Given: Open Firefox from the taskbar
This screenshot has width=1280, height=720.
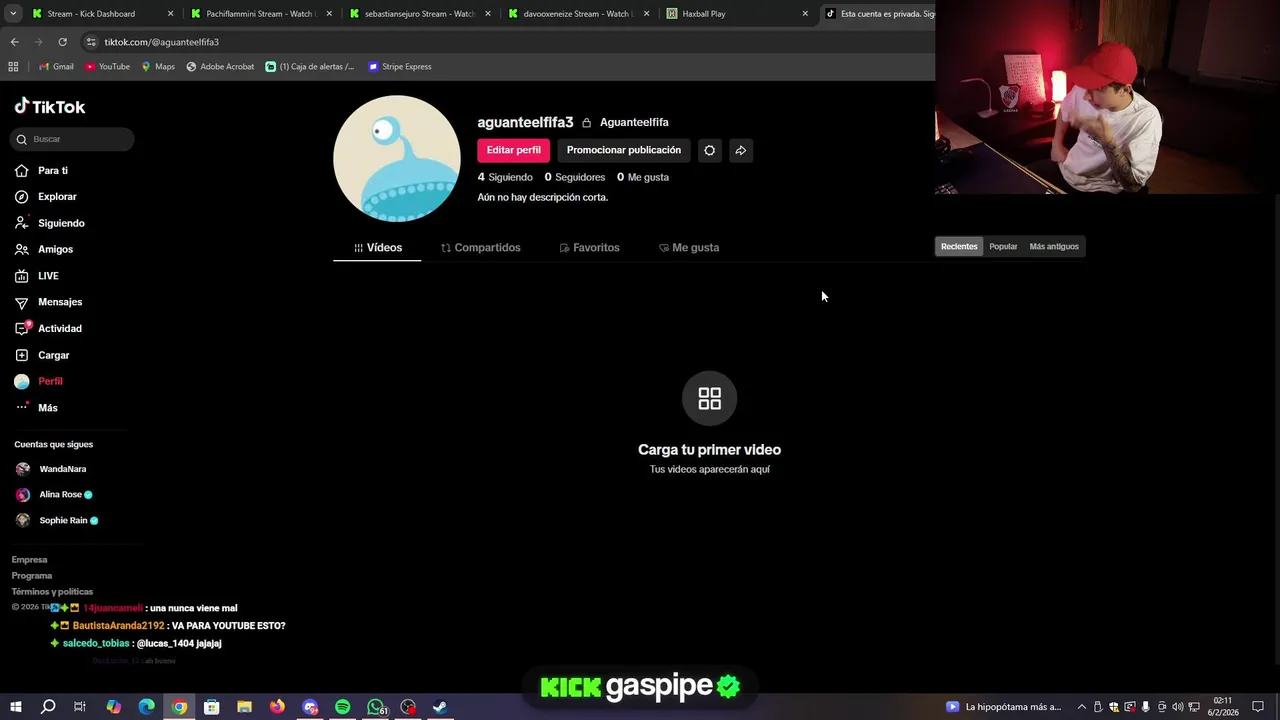Looking at the screenshot, I should [x=277, y=707].
